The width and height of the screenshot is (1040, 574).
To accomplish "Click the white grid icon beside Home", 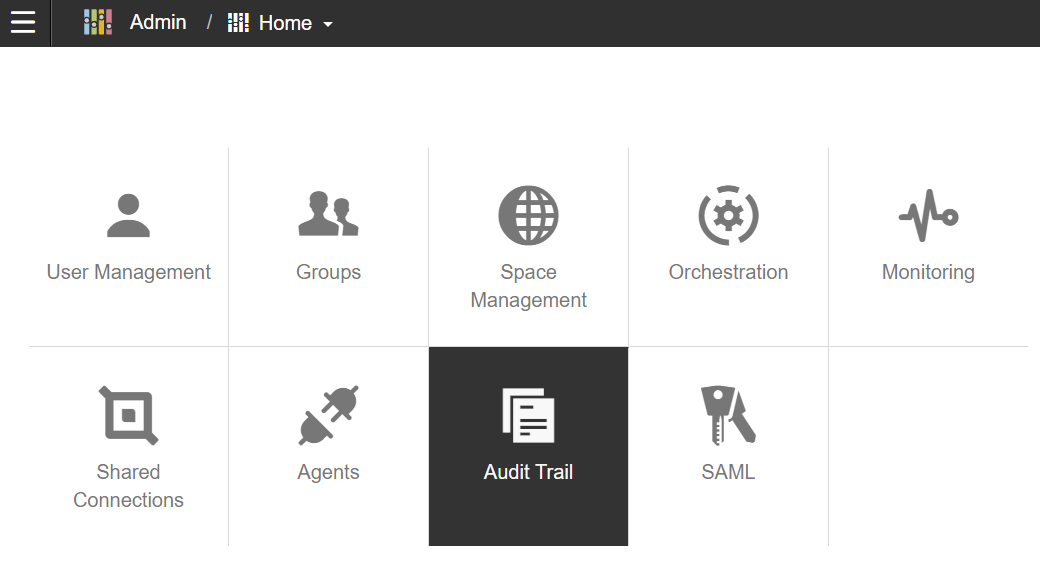I will coord(238,23).
